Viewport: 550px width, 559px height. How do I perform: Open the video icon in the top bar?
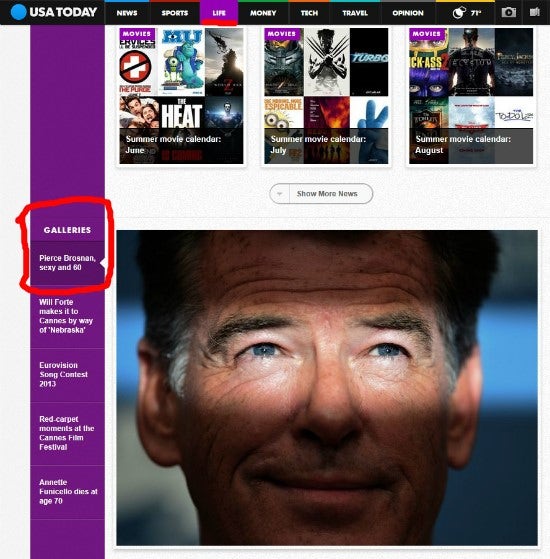534,12
